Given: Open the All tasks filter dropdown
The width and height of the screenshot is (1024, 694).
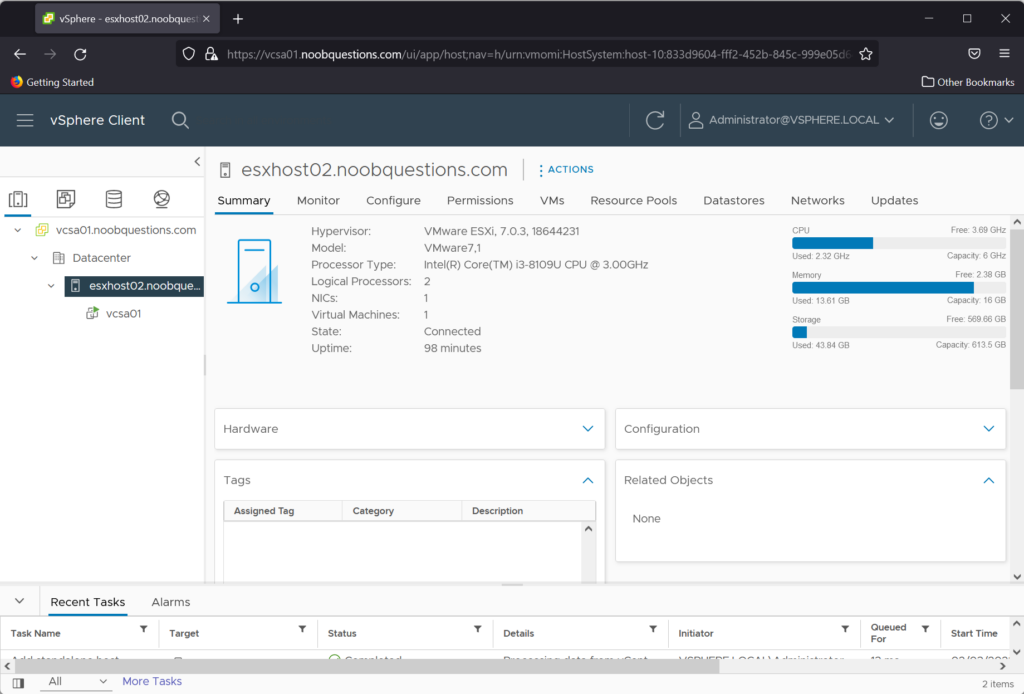Looking at the screenshot, I should click(x=76, y=682).
